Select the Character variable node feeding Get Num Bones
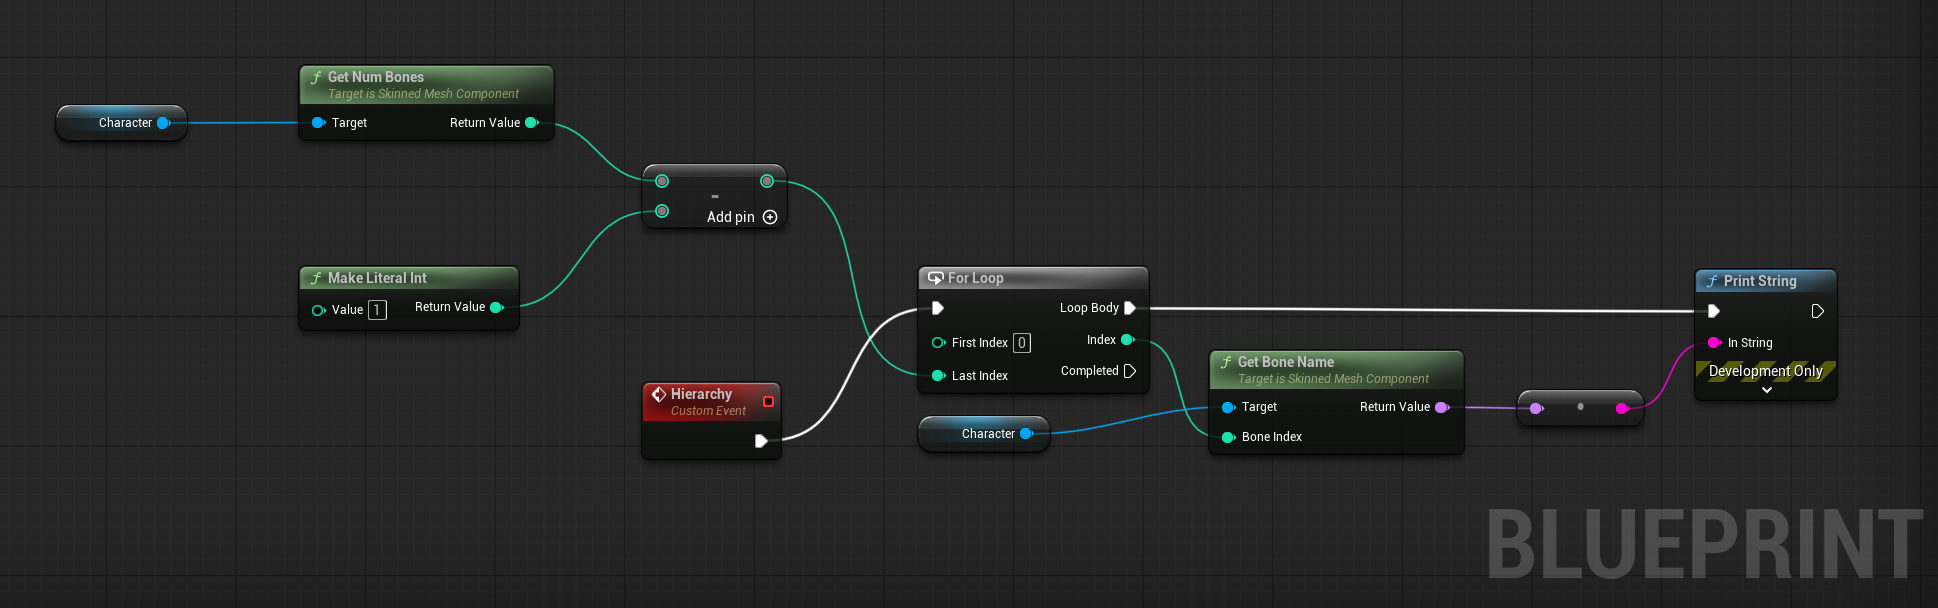The height and width of the screenshot is (608, 1938). click(x=122, y=123)
